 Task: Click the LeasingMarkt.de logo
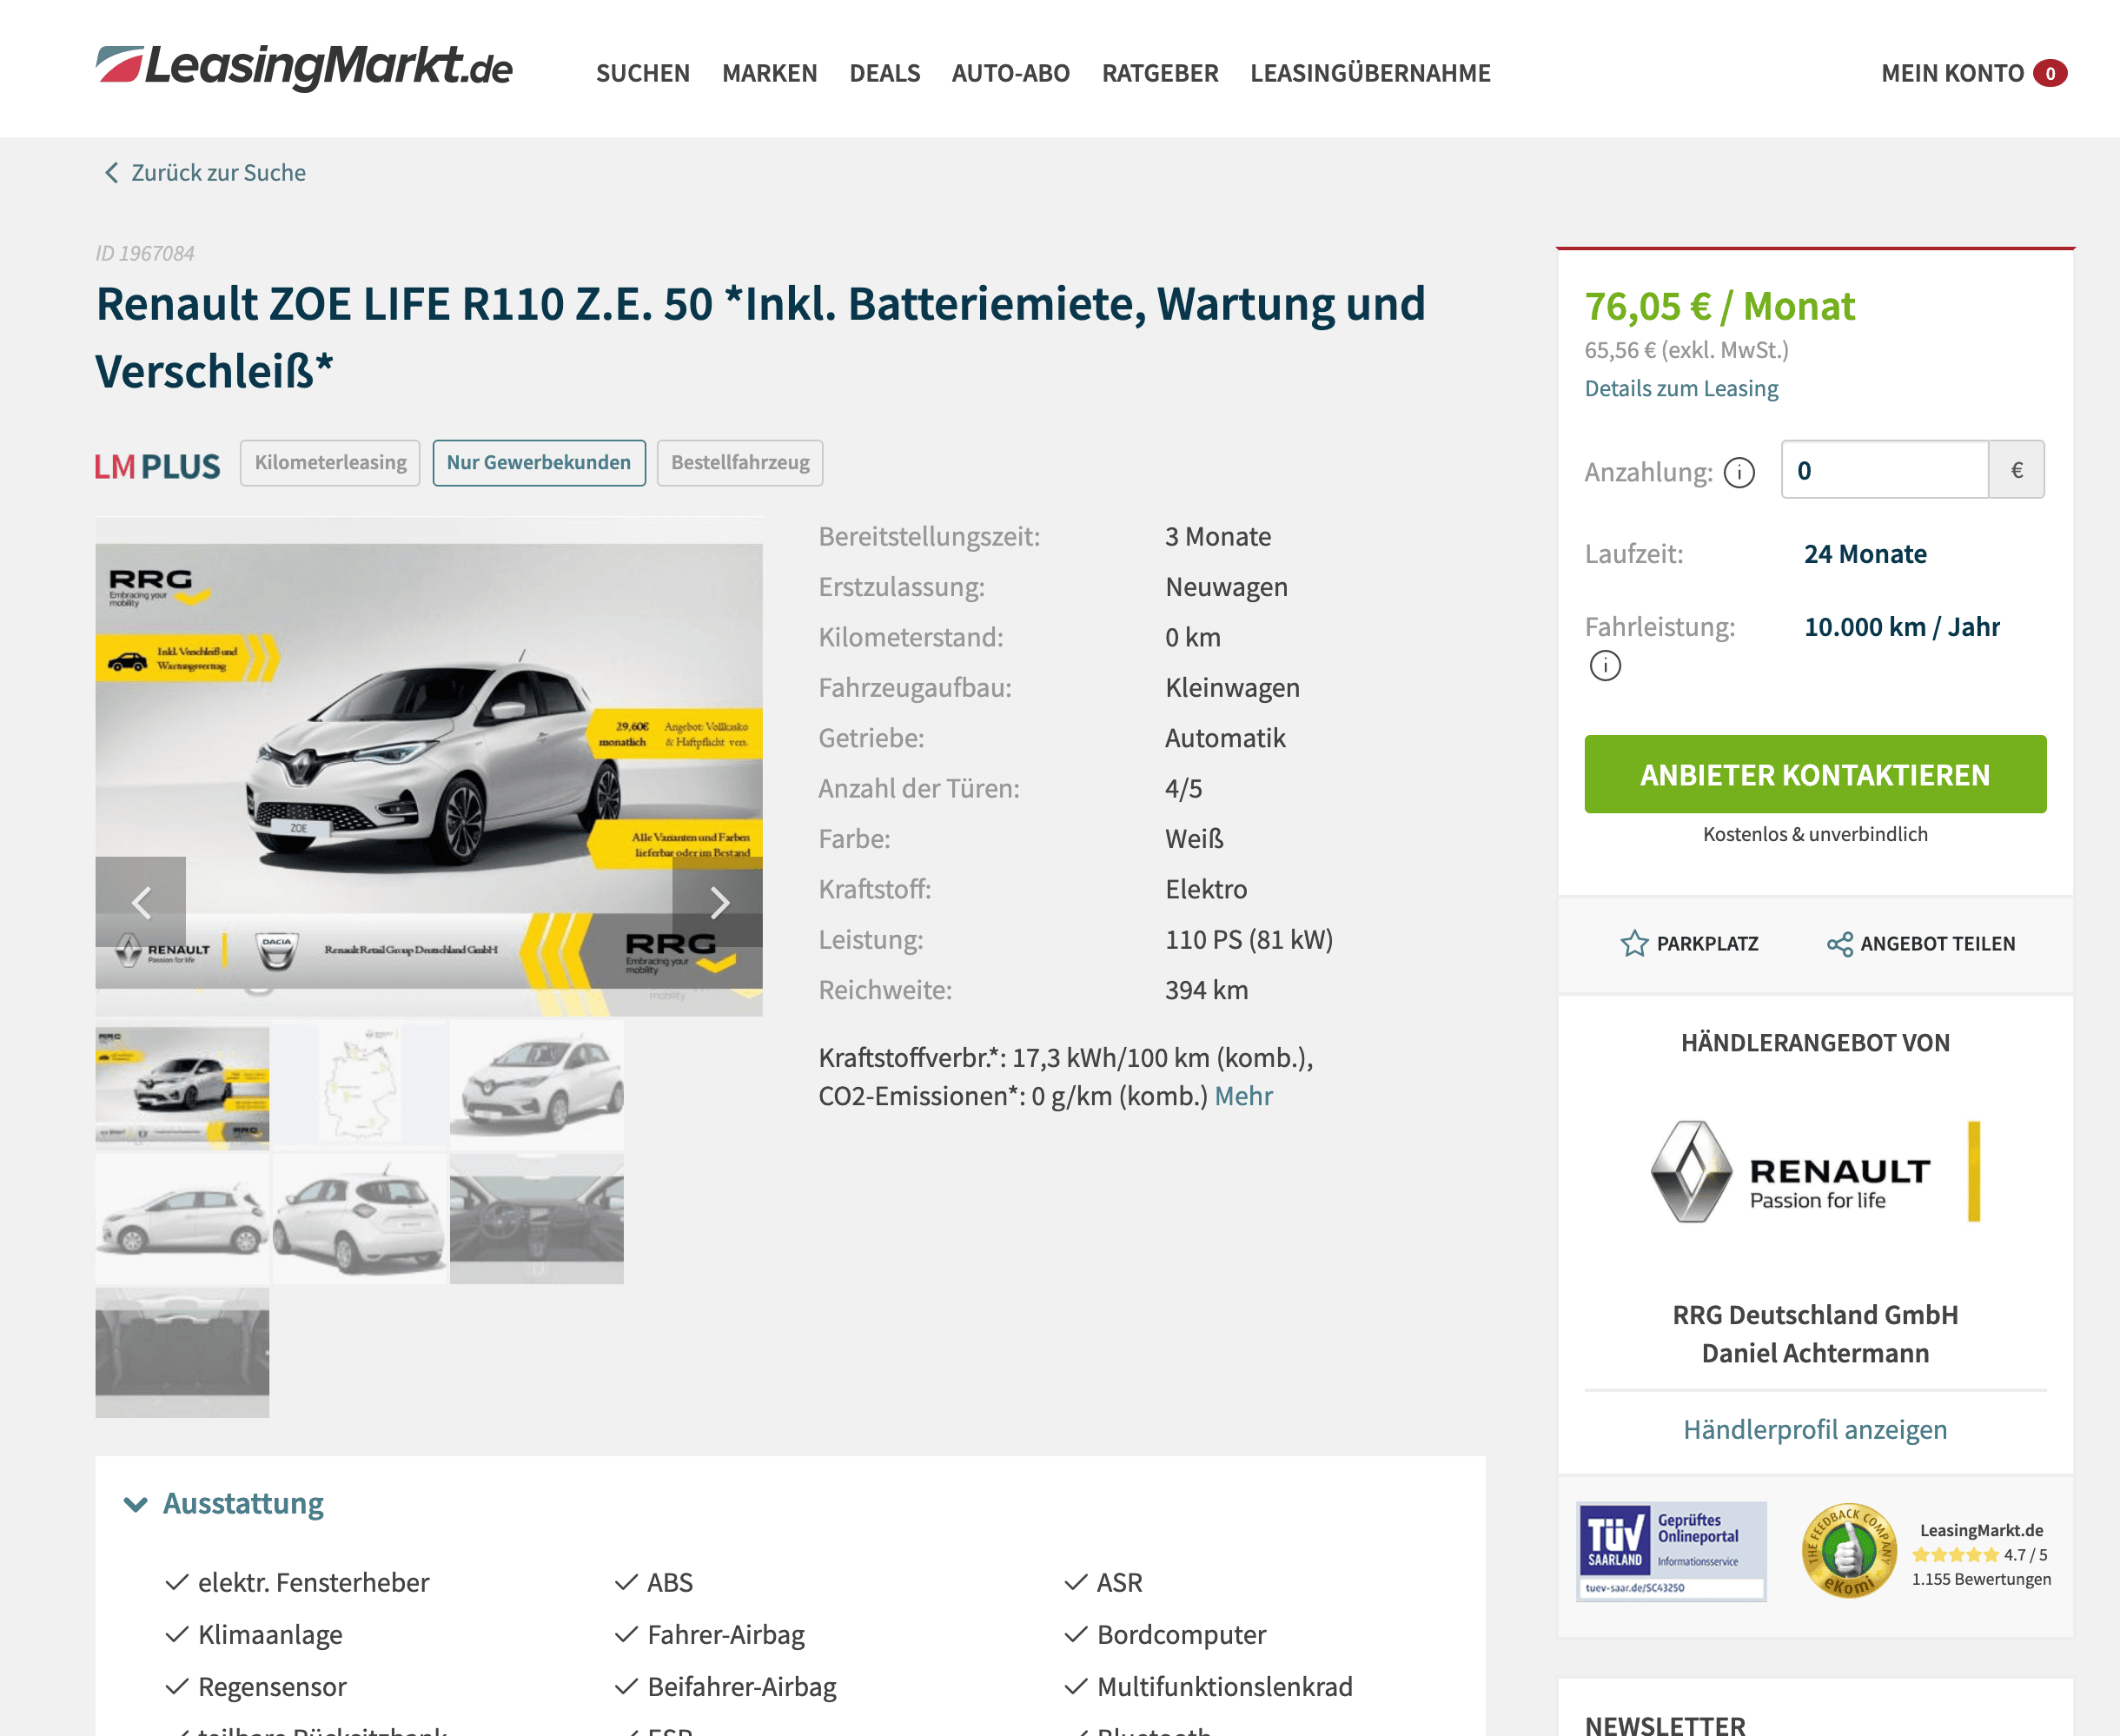304,67
